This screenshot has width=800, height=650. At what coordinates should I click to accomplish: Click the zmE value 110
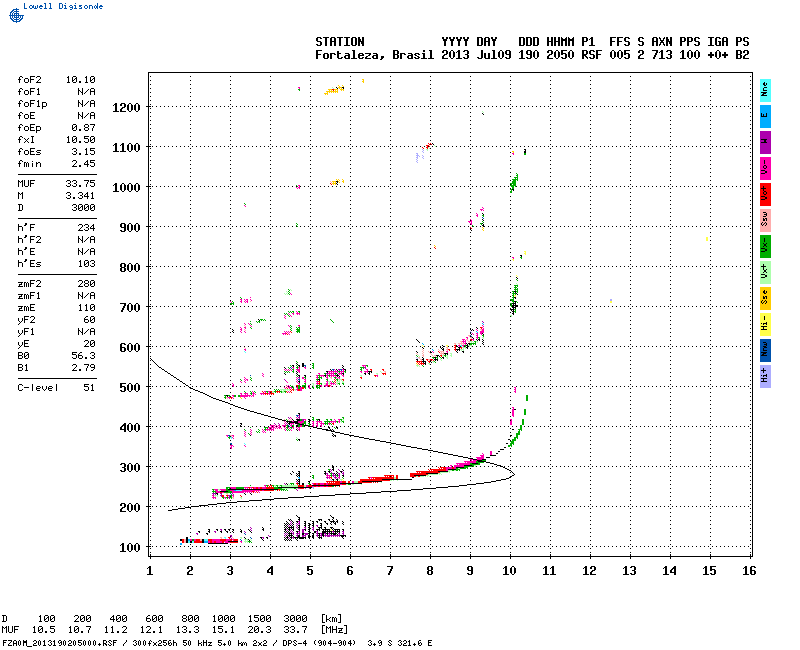(86, 308)
